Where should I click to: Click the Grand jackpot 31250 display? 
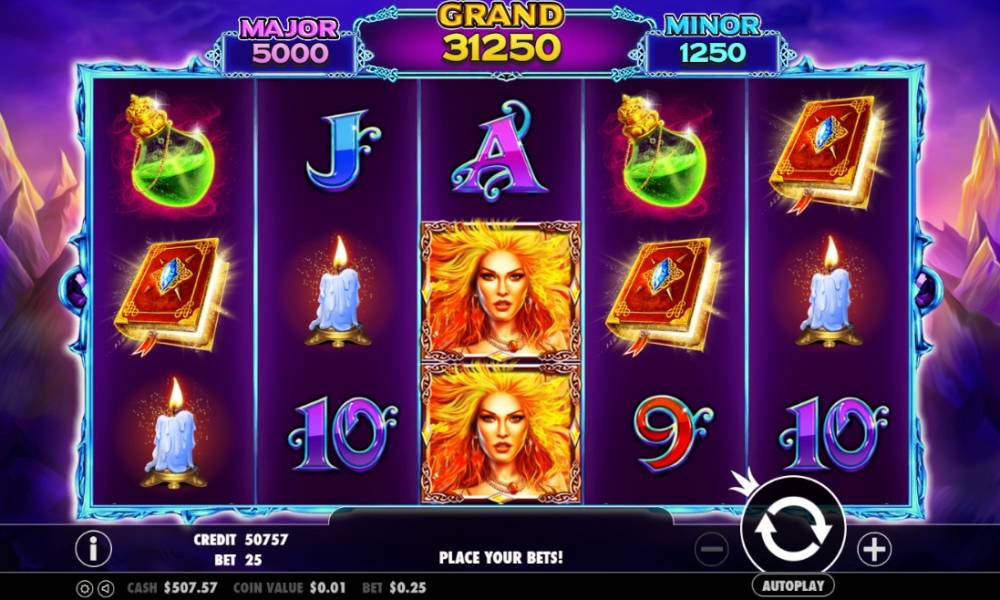[x=501, y=35]
